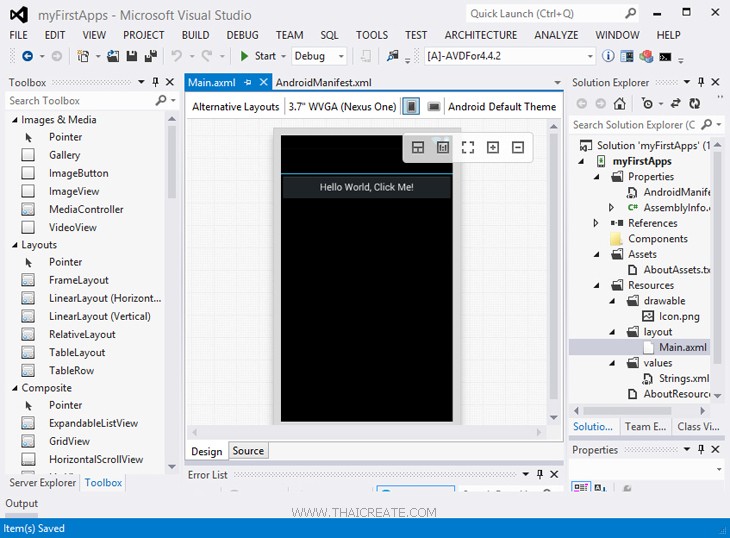The height and width of the screenshot is (538, 730).
Task: Open Toolbox window options dropdown arrow
Action: (x=141, y=82)
